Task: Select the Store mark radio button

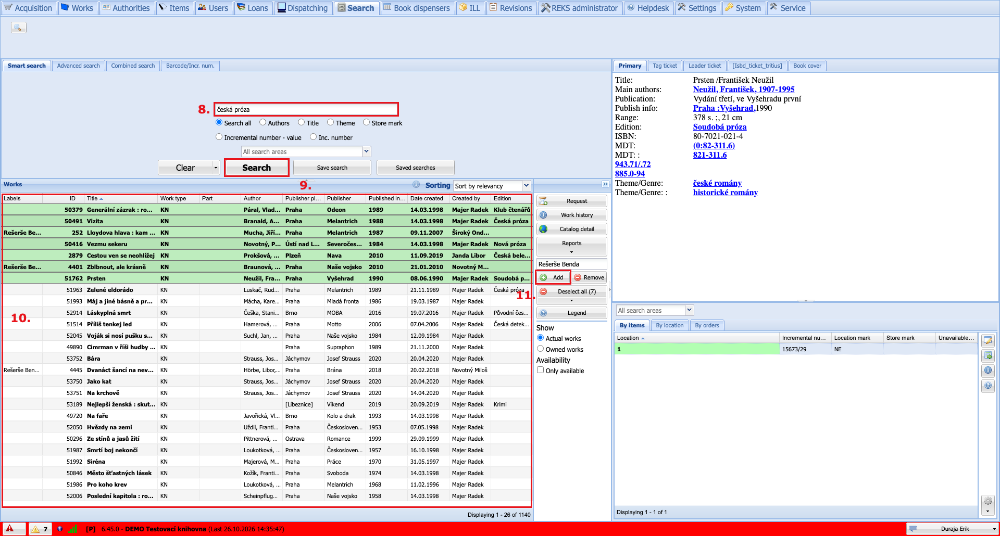Action: pos(366,123)
